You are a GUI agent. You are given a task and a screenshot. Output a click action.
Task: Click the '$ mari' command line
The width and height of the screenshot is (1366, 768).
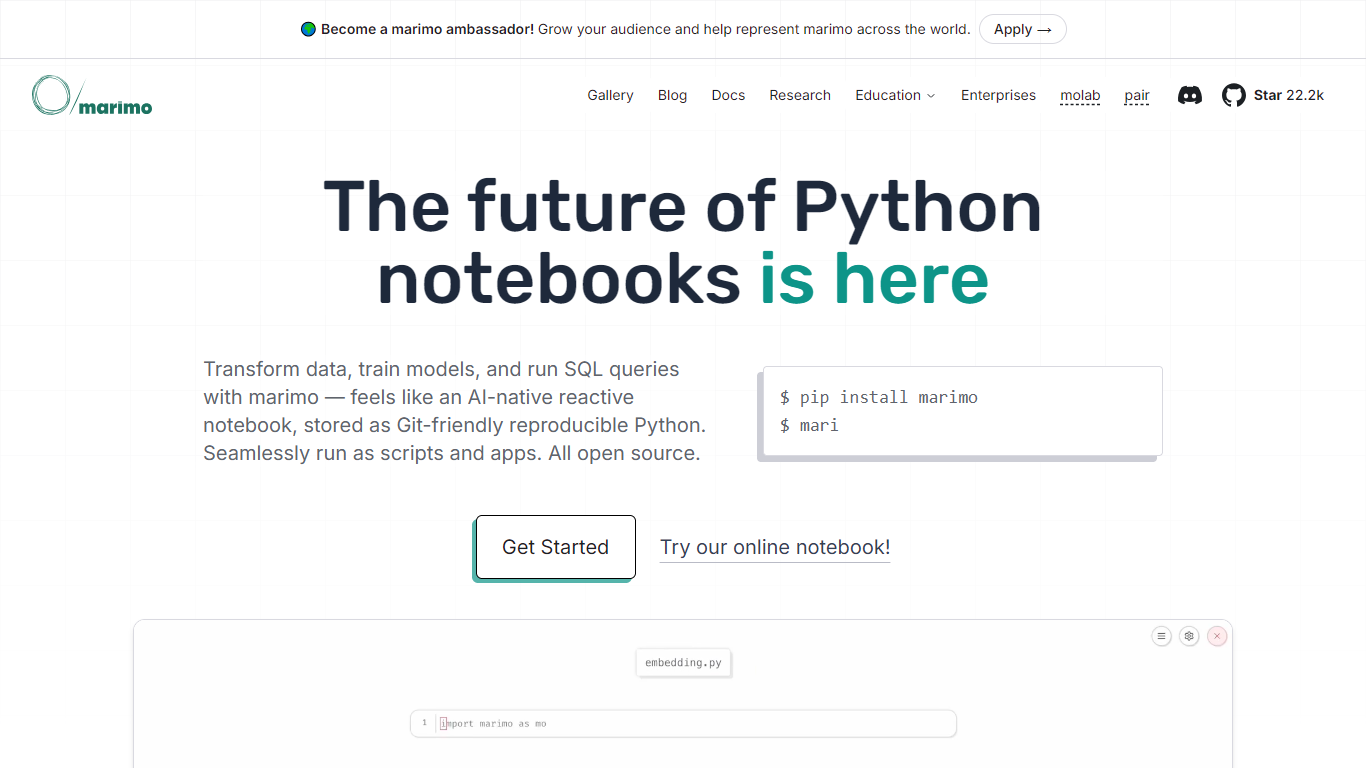click(809, 425)
